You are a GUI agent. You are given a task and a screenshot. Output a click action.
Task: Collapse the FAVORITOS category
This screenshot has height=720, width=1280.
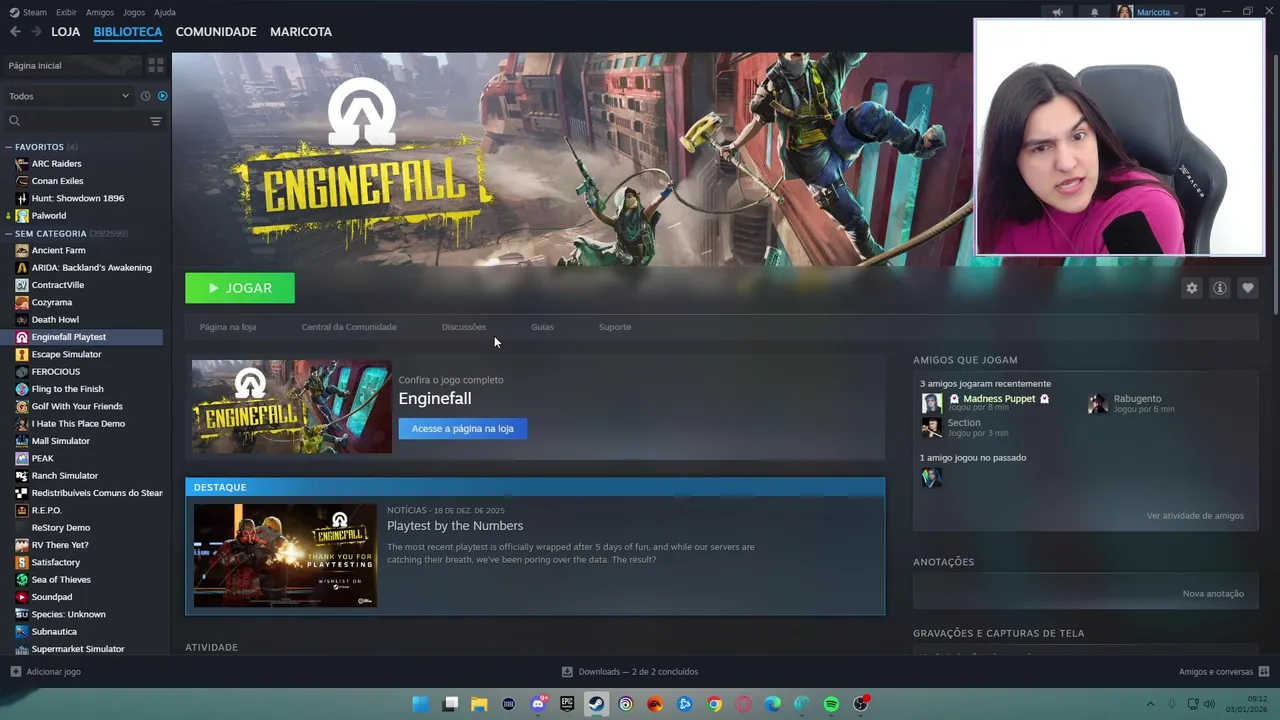tap(9, 147)
